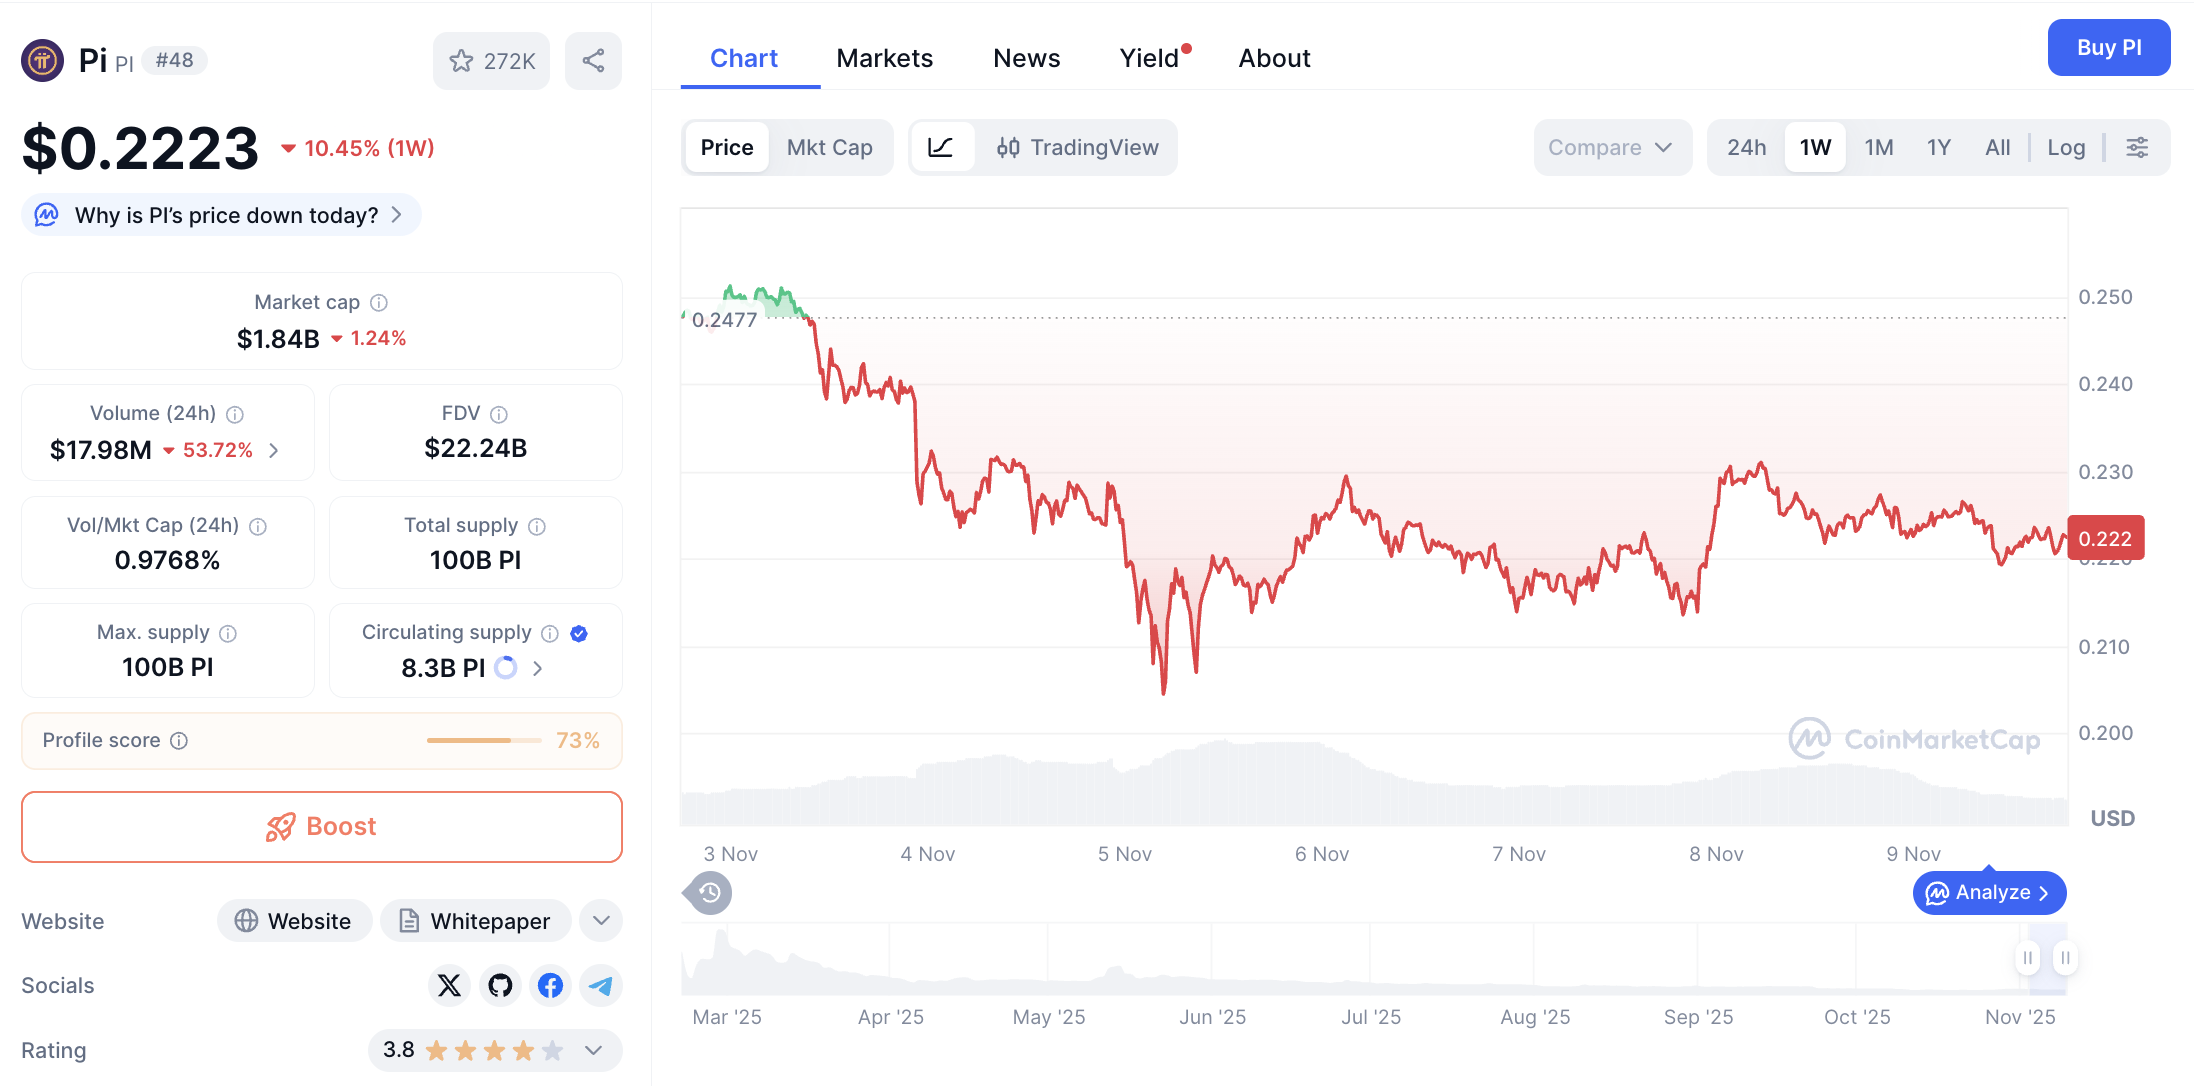Open the Compare dropdown
This screenshot has height=1086, width=2194.
[1611, 147]
